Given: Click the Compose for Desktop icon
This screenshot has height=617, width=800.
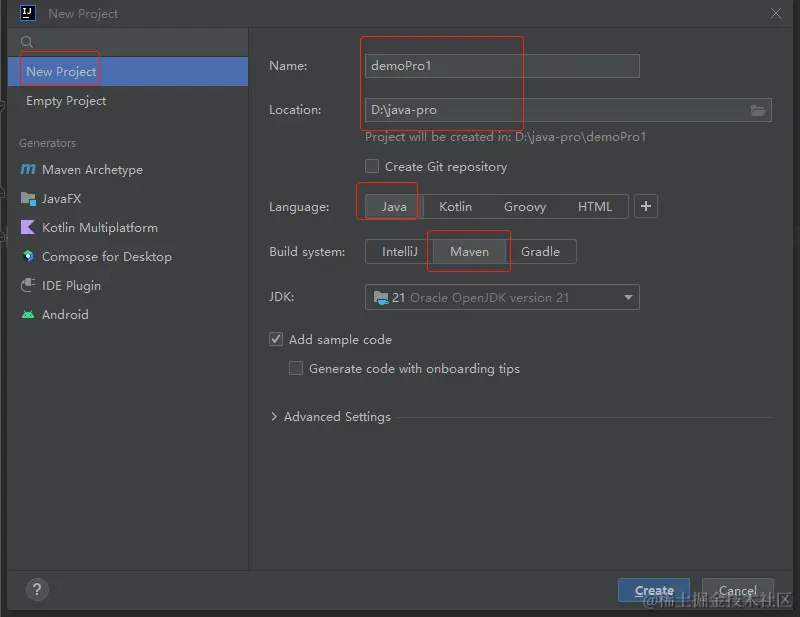Looking at the screenshot, I should click(28, 256).
